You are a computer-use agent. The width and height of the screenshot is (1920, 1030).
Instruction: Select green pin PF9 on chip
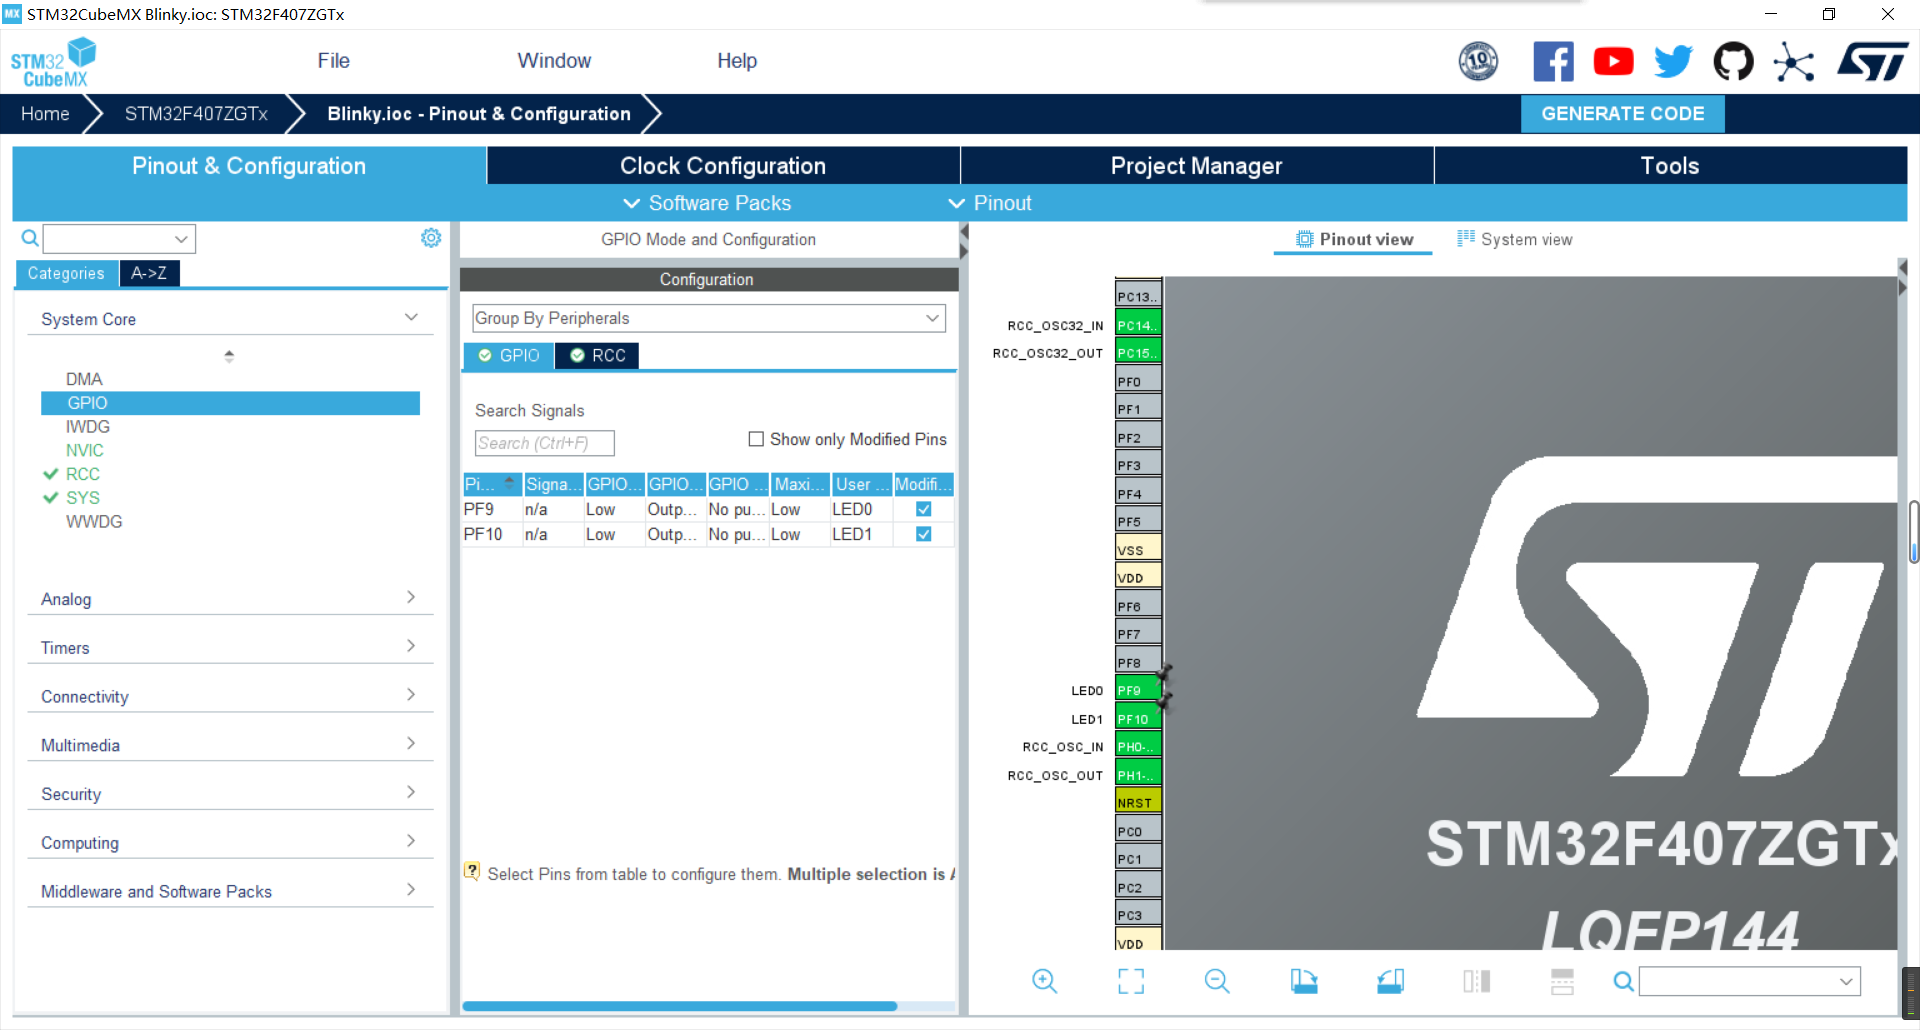click(x=1138, y=690)
